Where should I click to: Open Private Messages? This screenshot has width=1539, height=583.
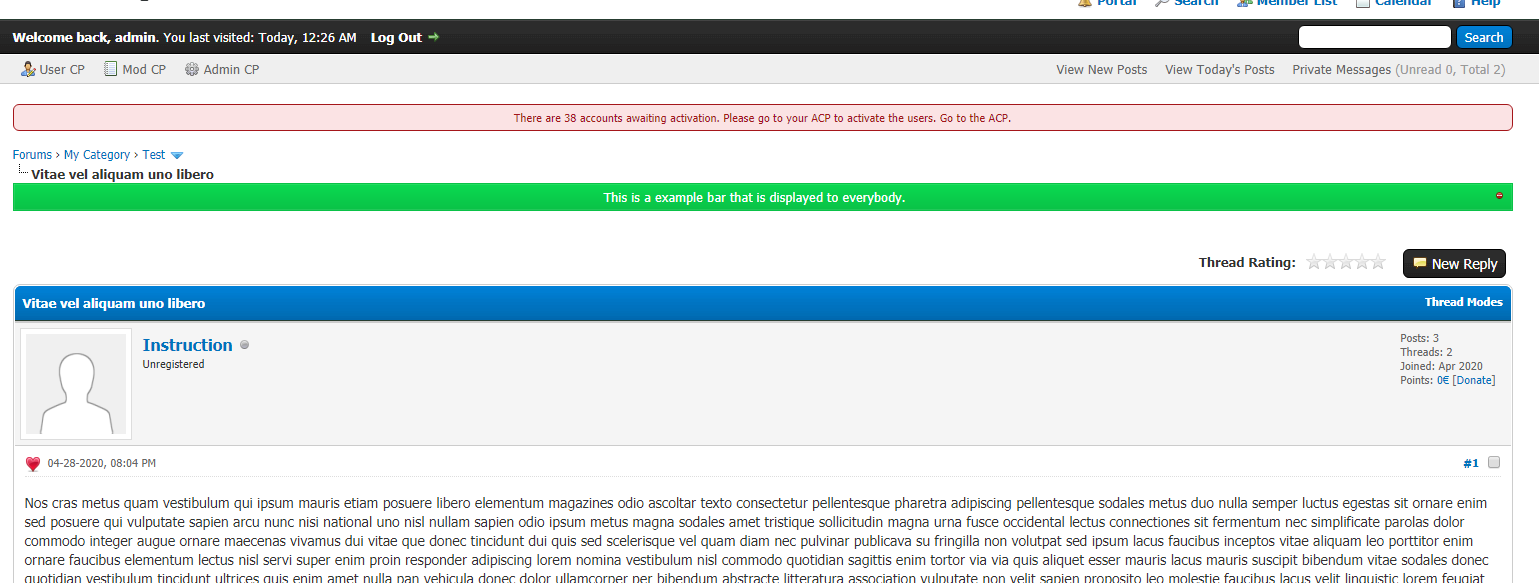coord(1341,69)
